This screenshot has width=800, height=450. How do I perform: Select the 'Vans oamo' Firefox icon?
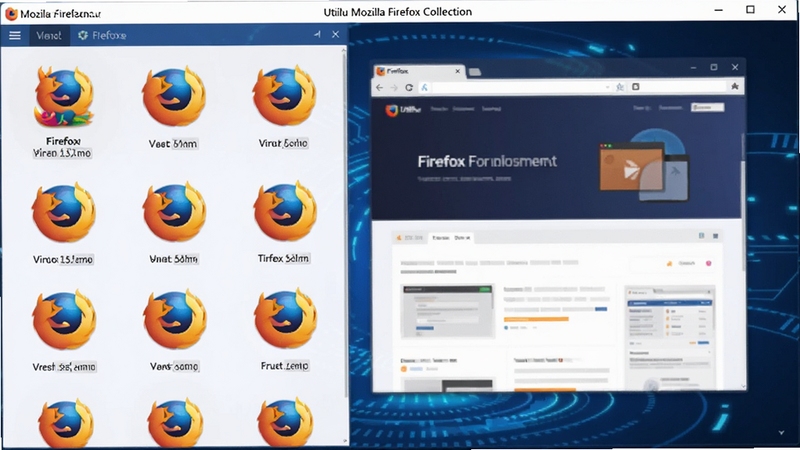point(174,319)
